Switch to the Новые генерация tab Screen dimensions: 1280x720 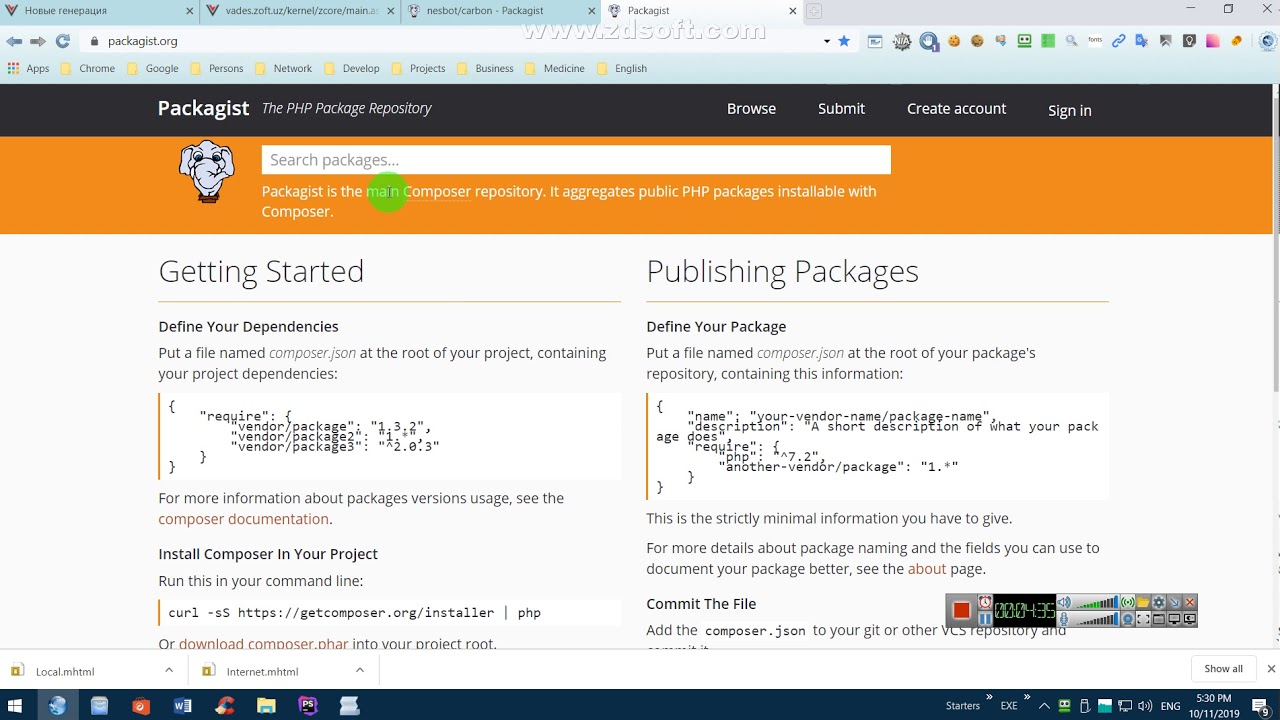99,11
